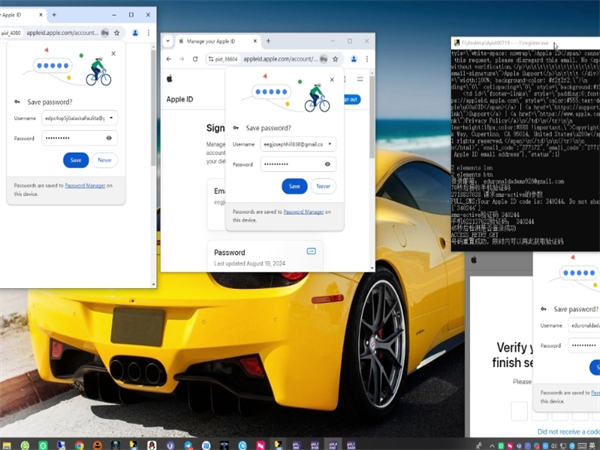Click Never in the left window's password prompt
The image size is (600, 450).
click(105, 160)
